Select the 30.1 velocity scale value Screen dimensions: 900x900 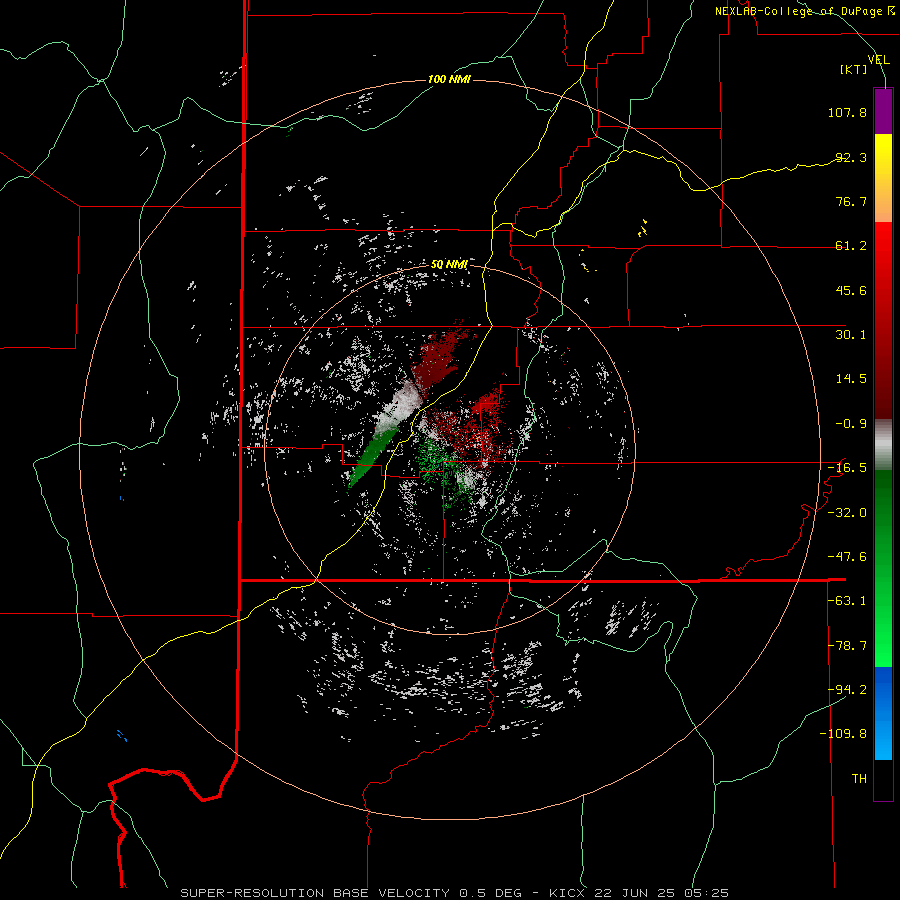coord(851,335)
